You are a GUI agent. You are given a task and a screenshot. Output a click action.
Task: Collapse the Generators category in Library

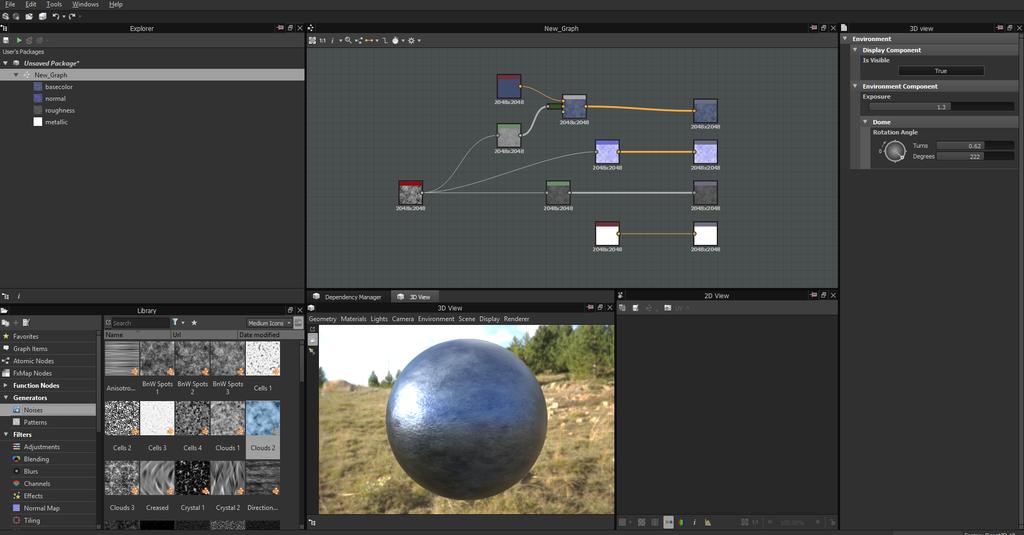coord(6,398)
